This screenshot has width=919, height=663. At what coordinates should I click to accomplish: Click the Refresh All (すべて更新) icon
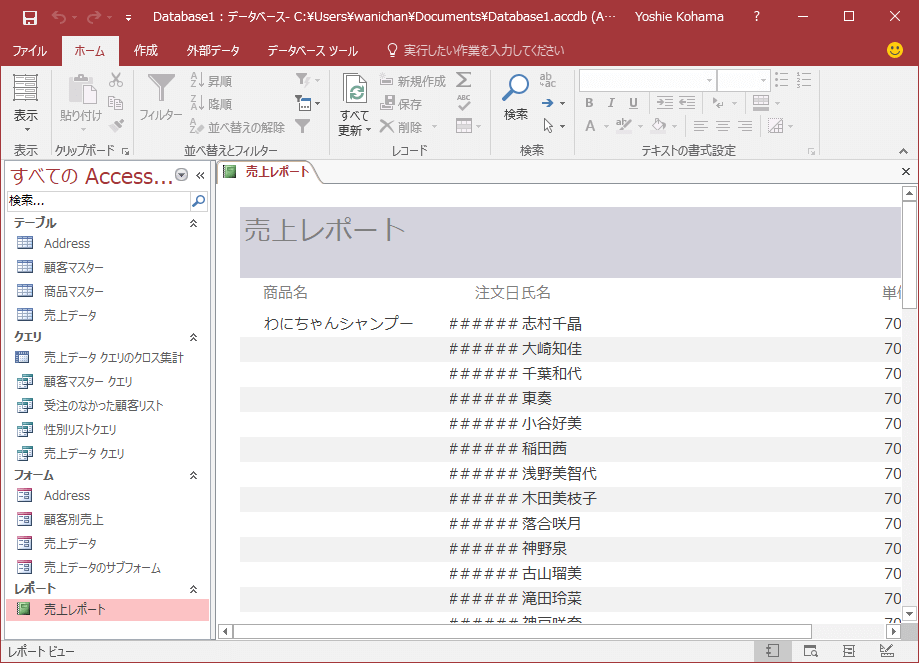coord(354,90)
